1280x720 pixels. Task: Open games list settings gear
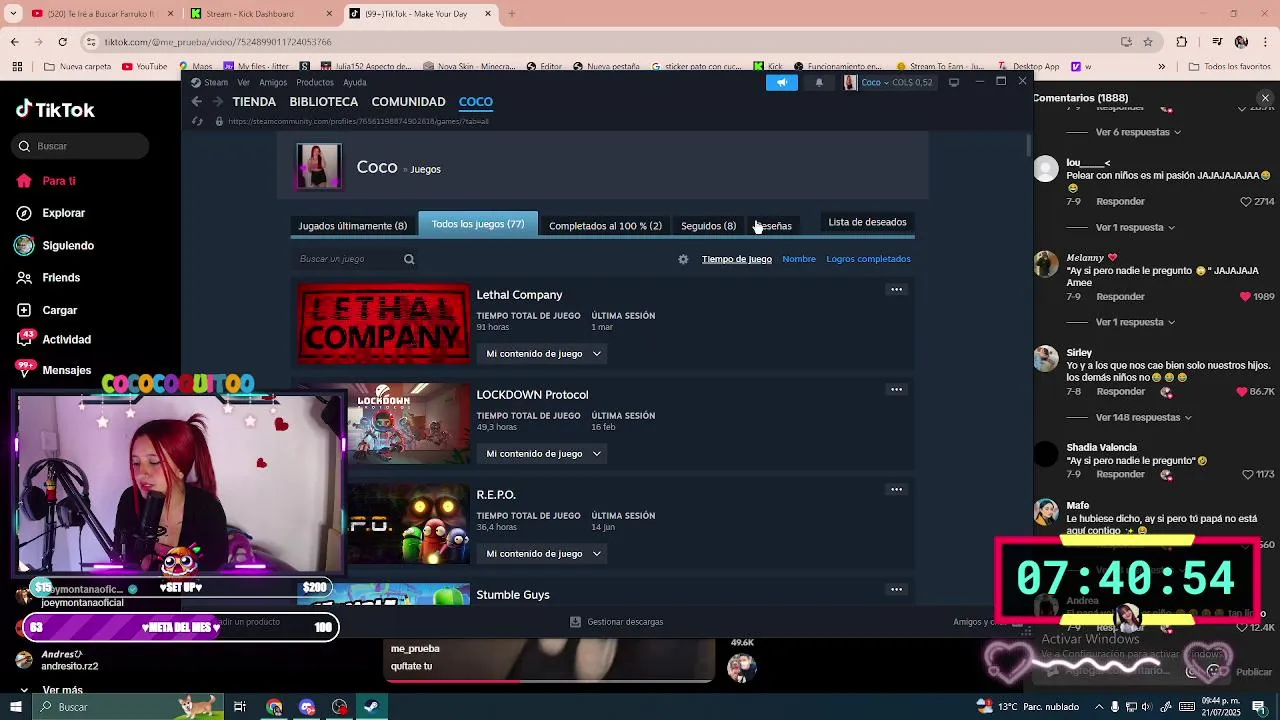pos(683,259)
